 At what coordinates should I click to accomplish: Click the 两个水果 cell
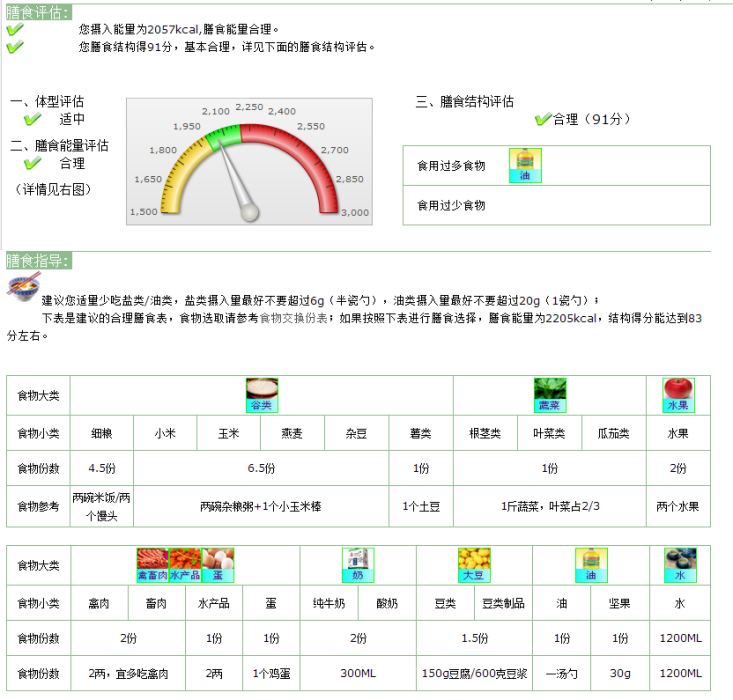(x=678, y=506)
